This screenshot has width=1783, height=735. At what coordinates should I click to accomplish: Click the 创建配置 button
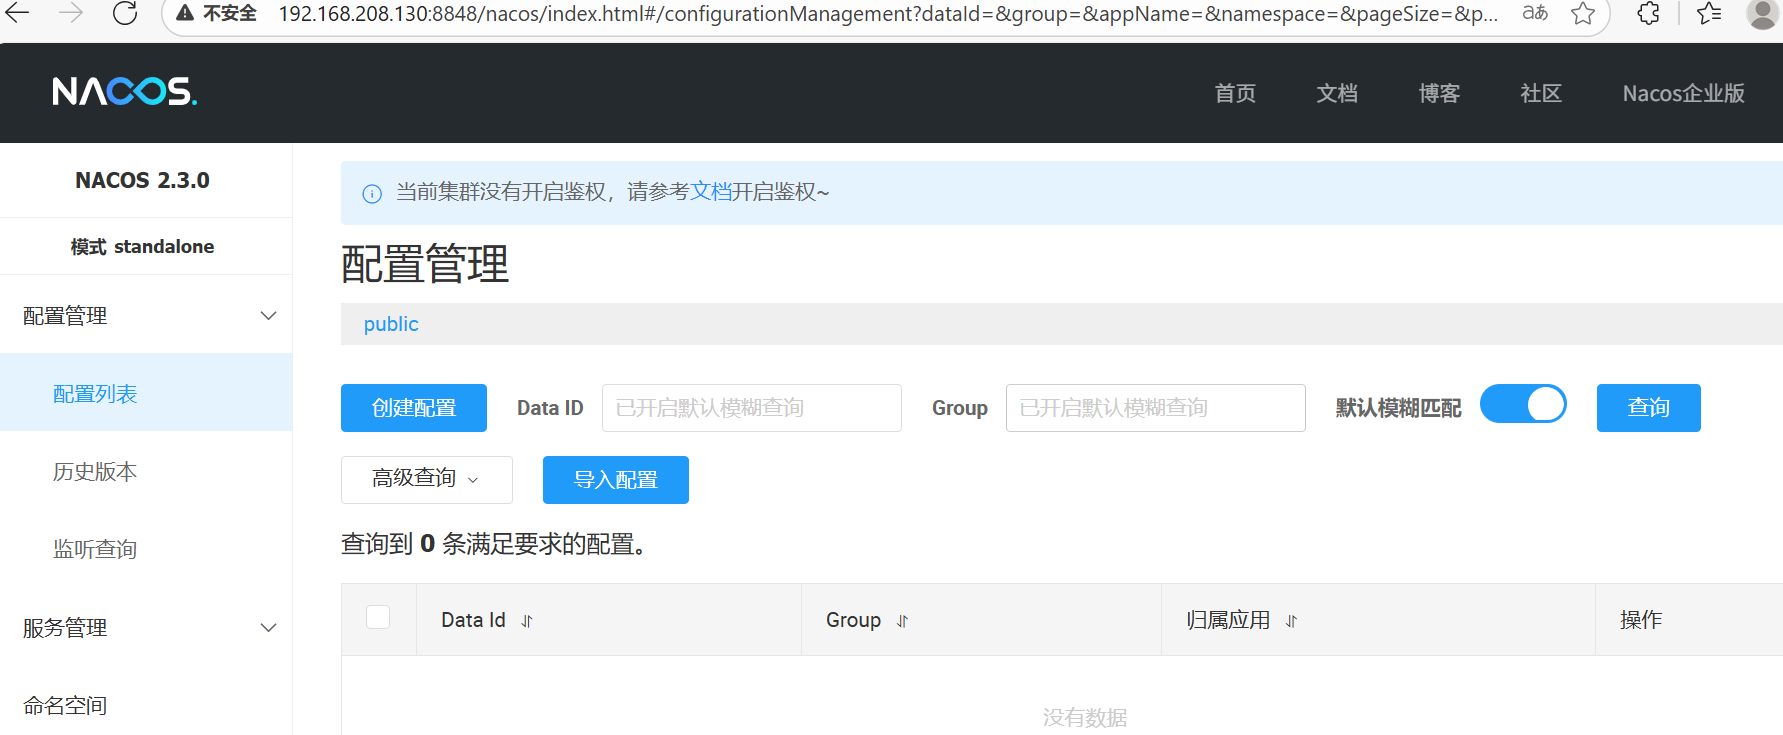[x=414, y=408]
